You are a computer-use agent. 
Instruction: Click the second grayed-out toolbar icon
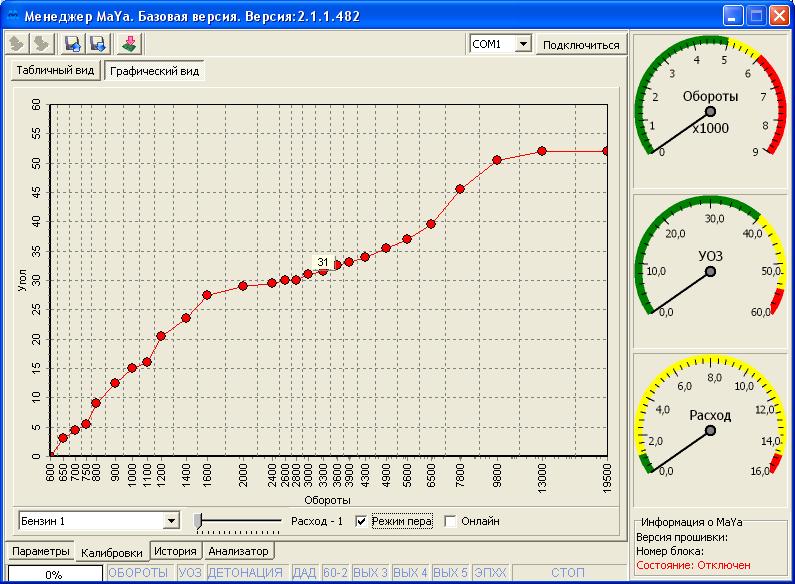click(x=41, y=44)
